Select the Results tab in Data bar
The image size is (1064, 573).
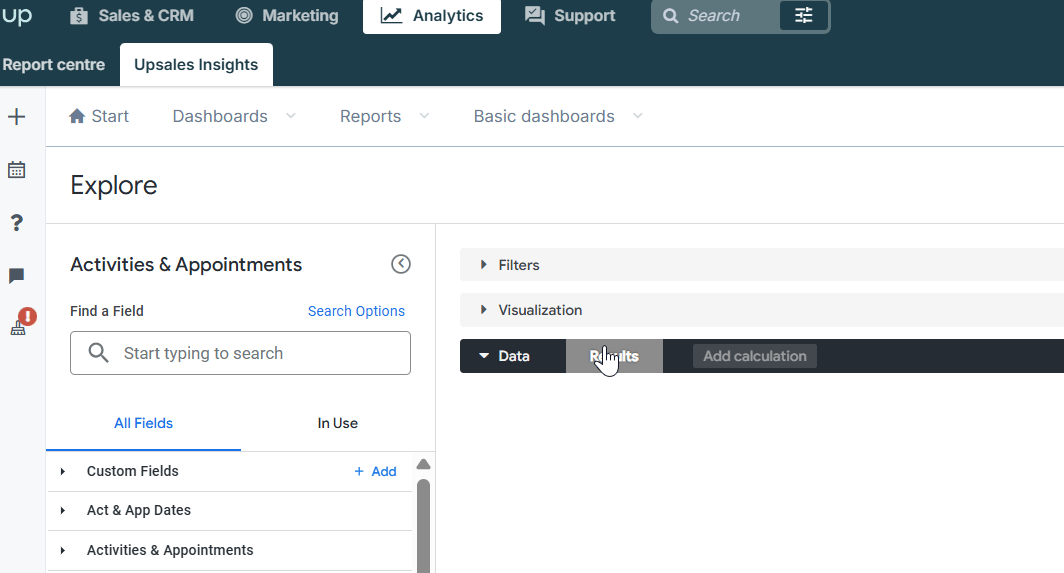click(x=614, y=356)
